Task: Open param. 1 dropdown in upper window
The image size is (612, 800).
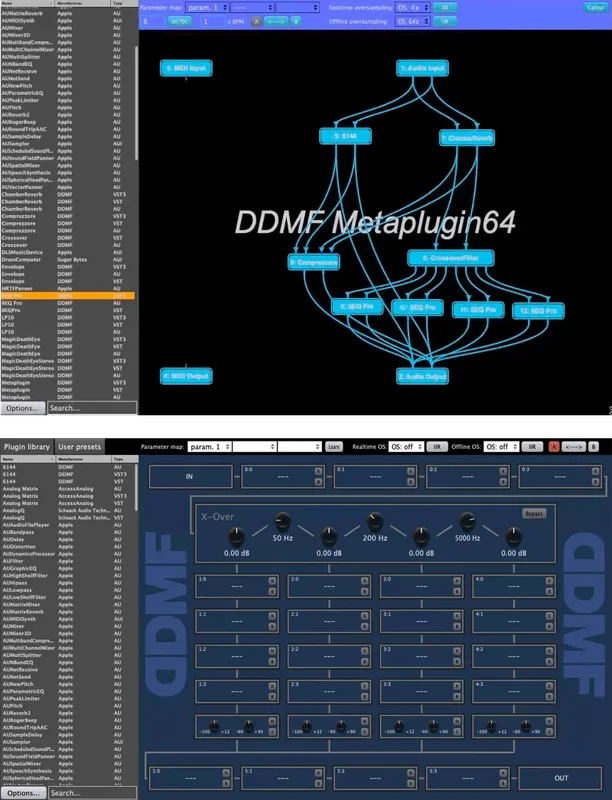Action: tap(207, 7)
